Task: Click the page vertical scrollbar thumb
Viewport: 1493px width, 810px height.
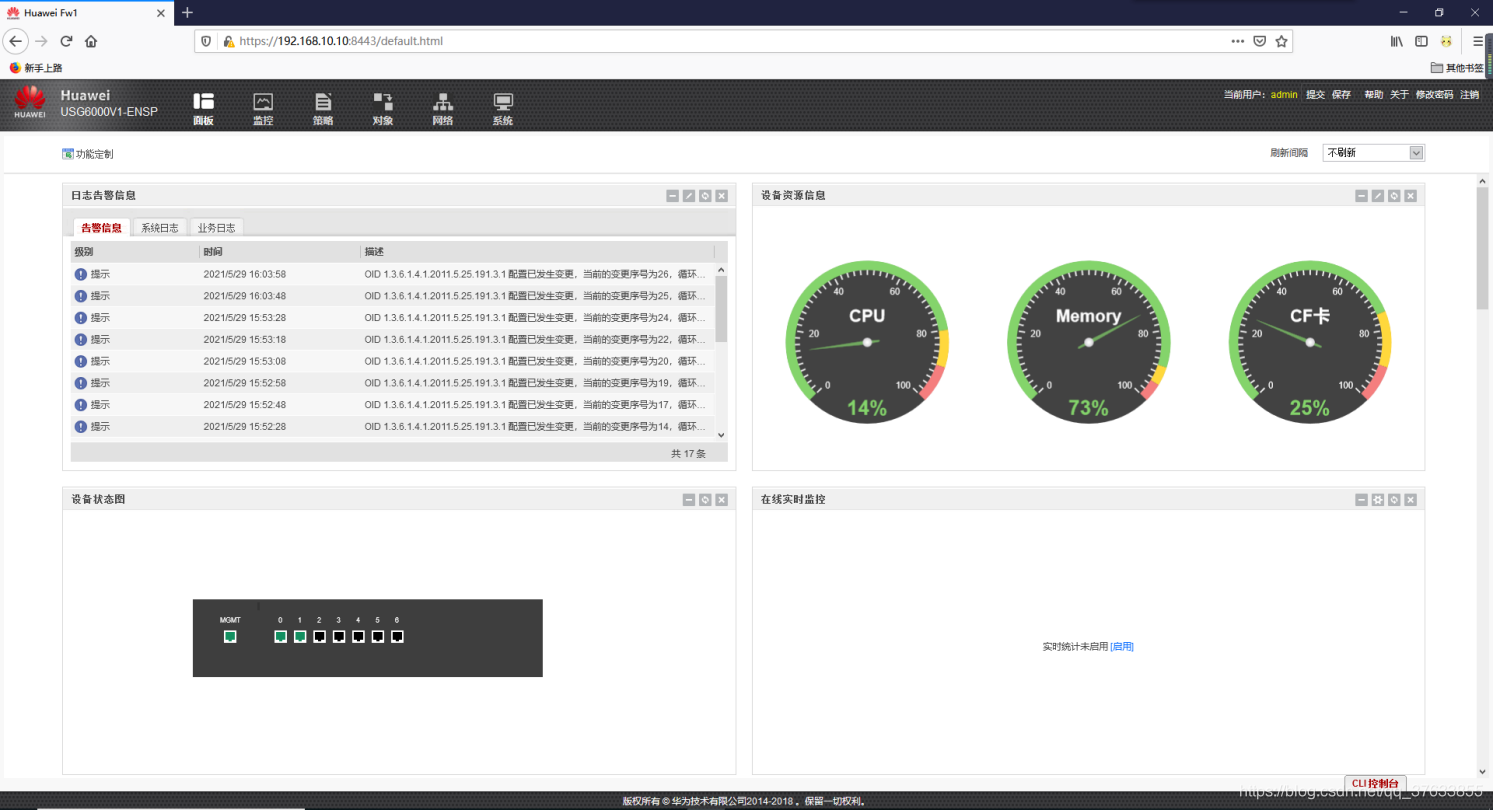Action: click(x=1482, y=247)
